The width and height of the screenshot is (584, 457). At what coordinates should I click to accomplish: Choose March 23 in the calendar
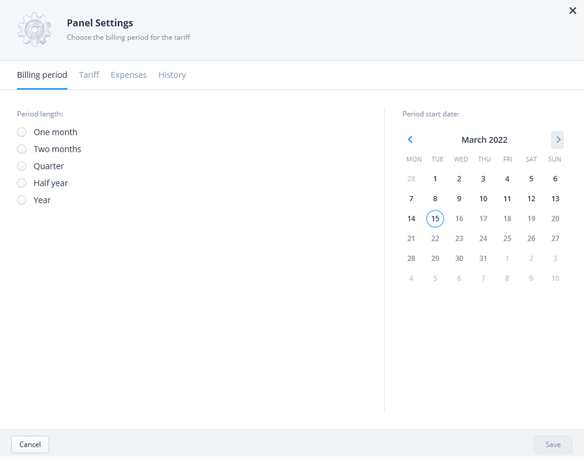click(459, 238)
